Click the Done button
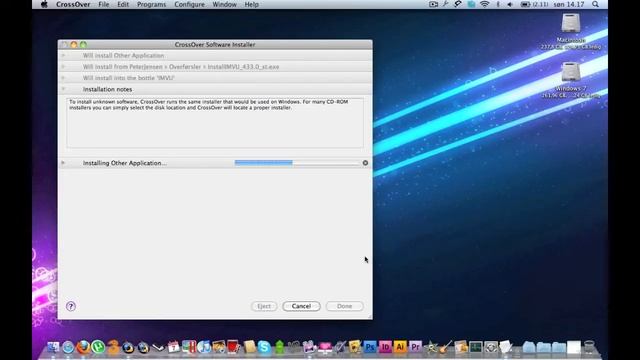This screenshot has width=640, height=360. point(344,306)
